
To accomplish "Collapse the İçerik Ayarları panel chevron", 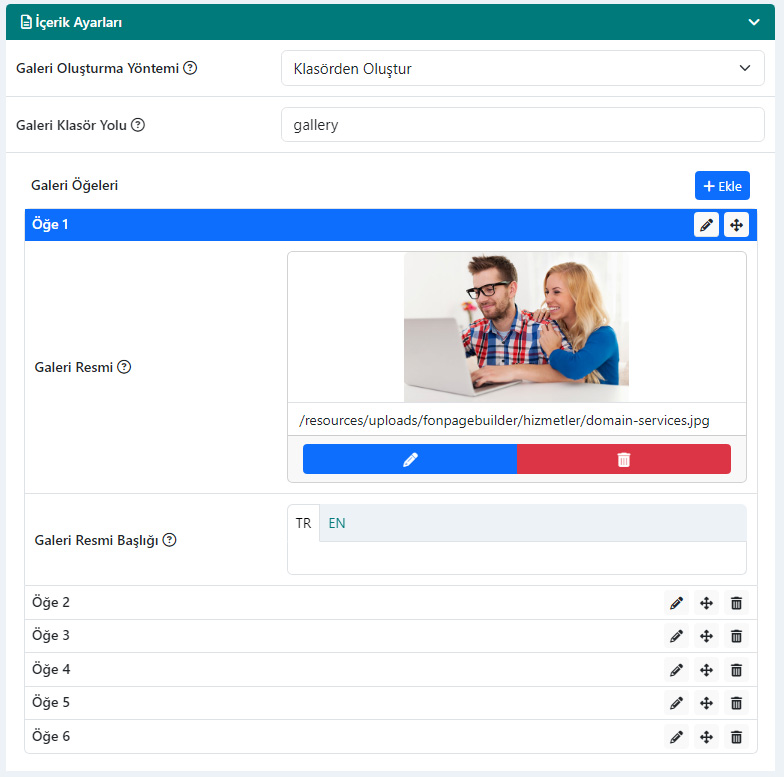I will 754,22.
